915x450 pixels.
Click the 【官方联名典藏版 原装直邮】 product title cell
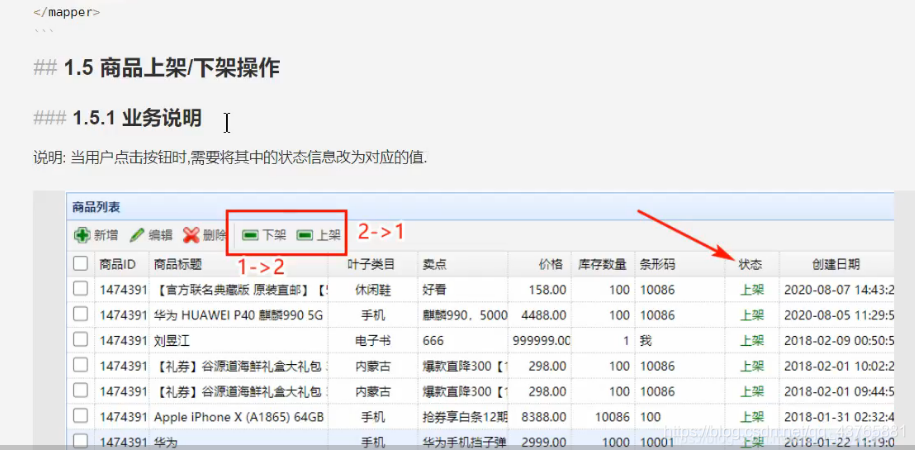(x=240, y=290)
